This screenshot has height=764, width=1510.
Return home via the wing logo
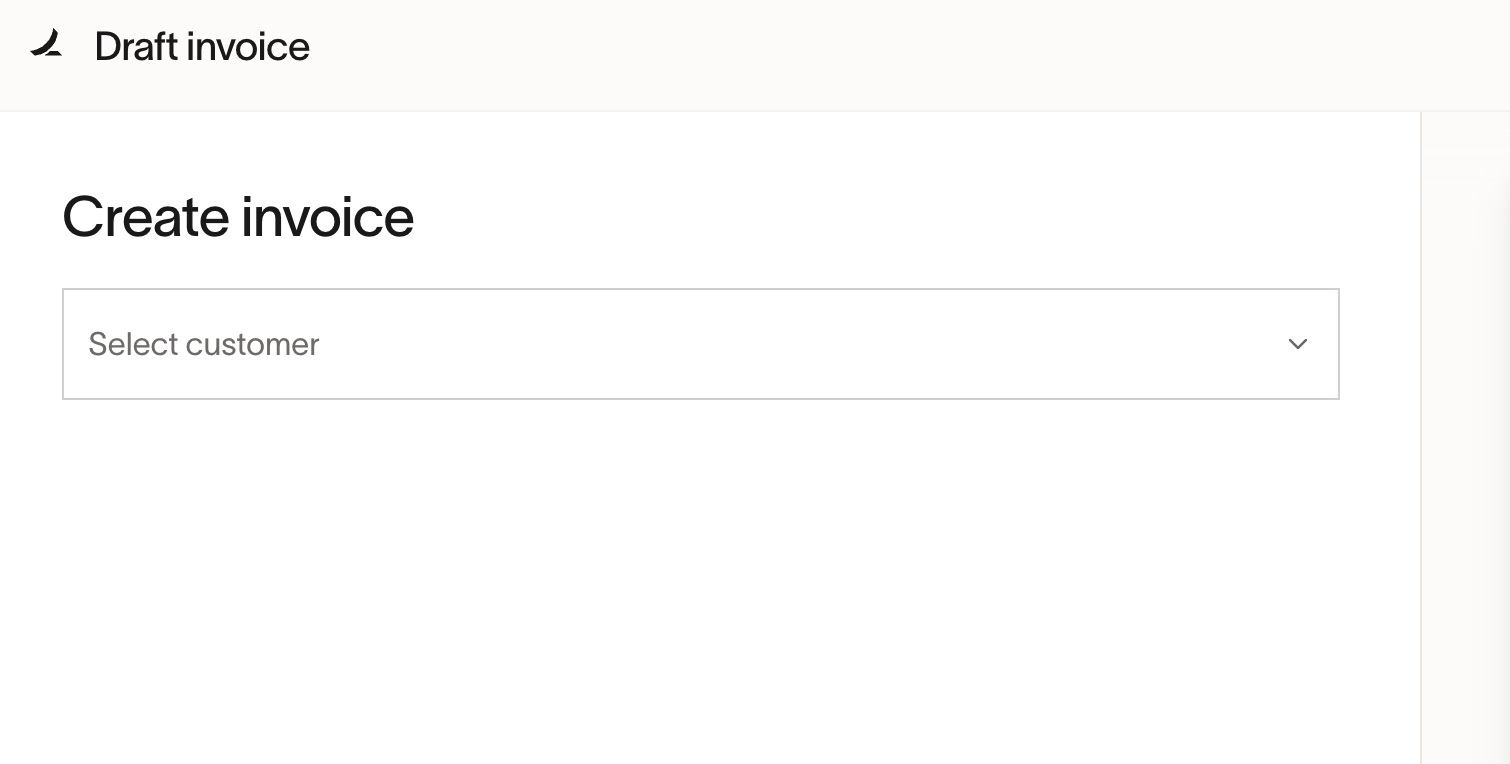[x=46, y=44]
